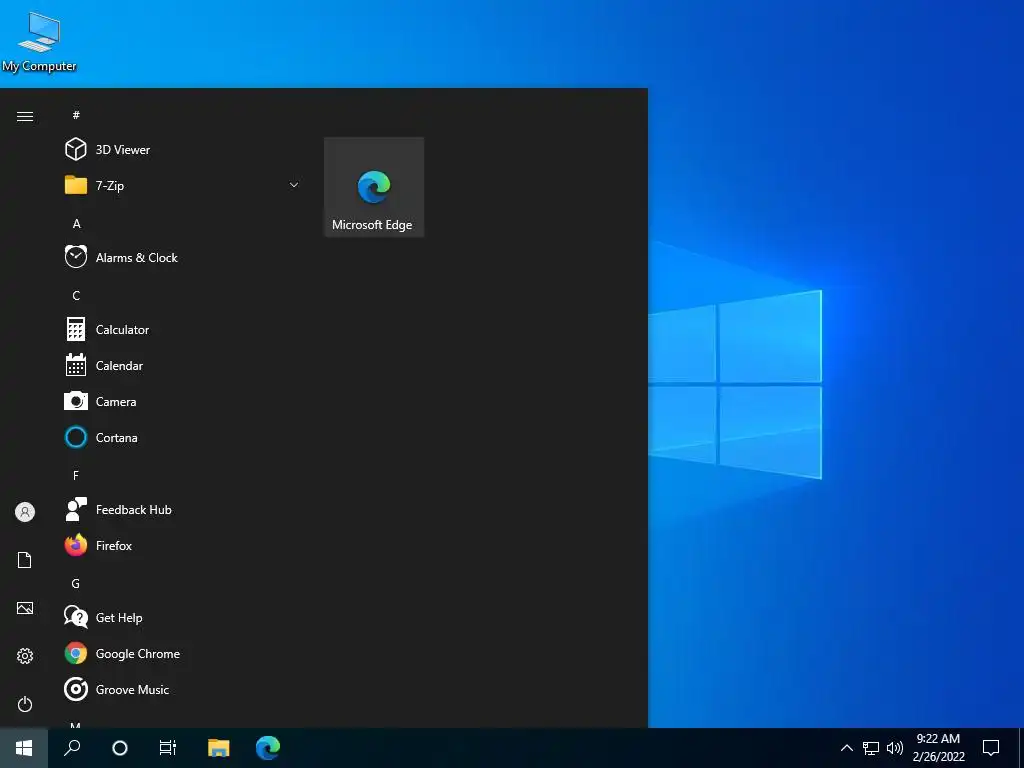Screen dimensions: 1024x768
Task: Jump to letter # section header
Action: [x=76, y=115]
